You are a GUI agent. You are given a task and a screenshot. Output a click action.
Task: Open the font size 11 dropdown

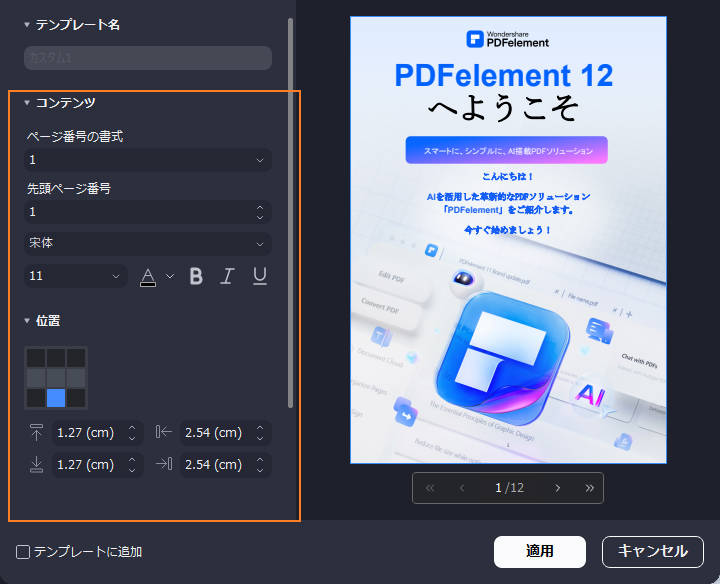(x=75, y=276)
